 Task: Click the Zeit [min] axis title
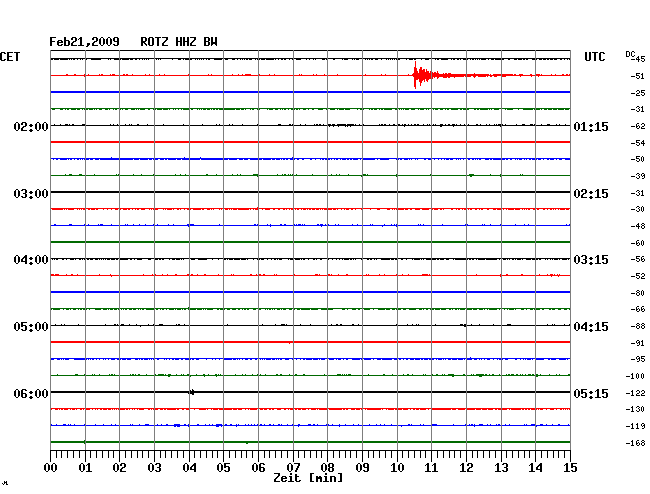tap(308, 478)
